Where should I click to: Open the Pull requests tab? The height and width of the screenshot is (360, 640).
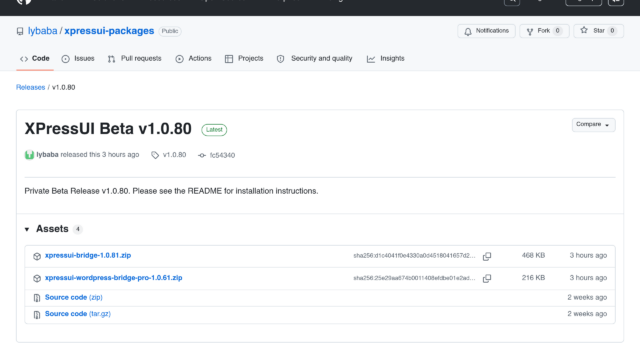[135, 59]
